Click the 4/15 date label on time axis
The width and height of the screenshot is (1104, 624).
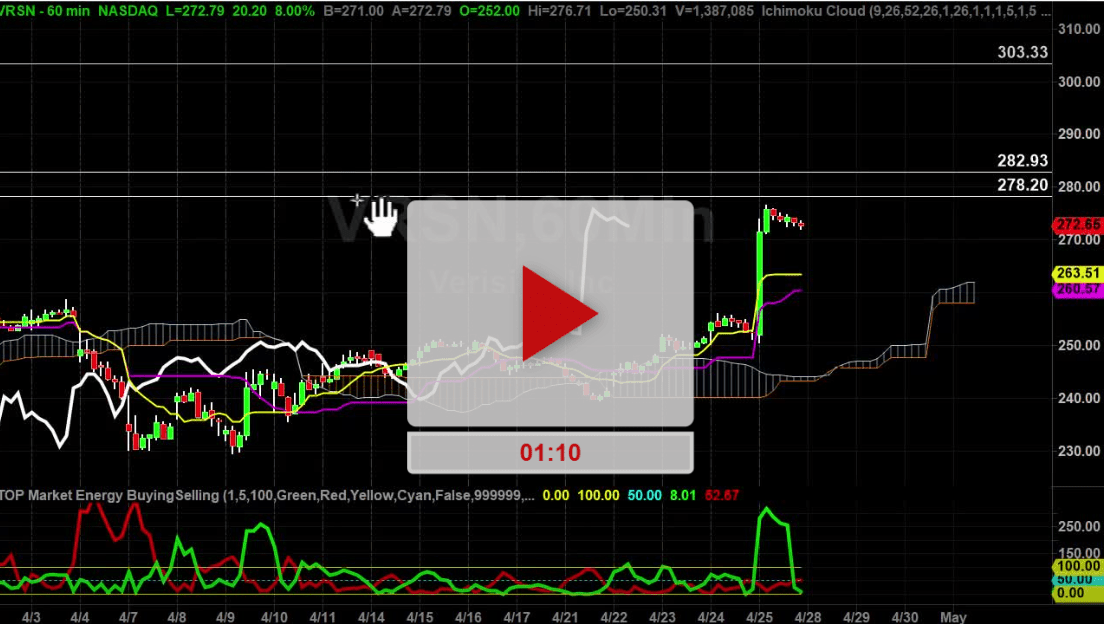pos(420,617)
